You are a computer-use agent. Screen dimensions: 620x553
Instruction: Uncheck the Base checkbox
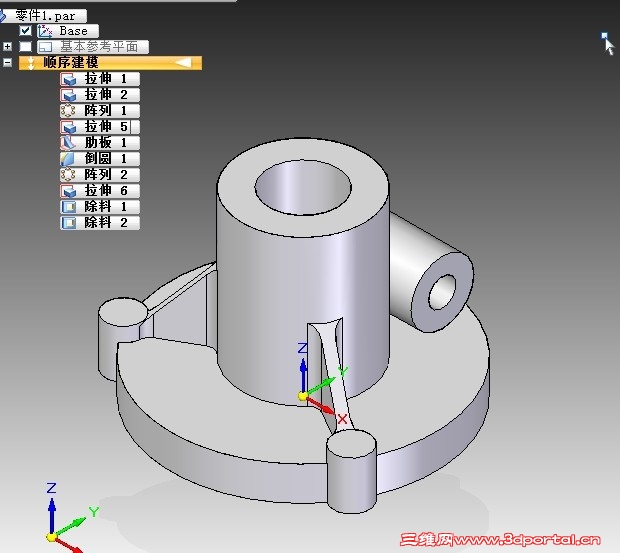(25, 30)
